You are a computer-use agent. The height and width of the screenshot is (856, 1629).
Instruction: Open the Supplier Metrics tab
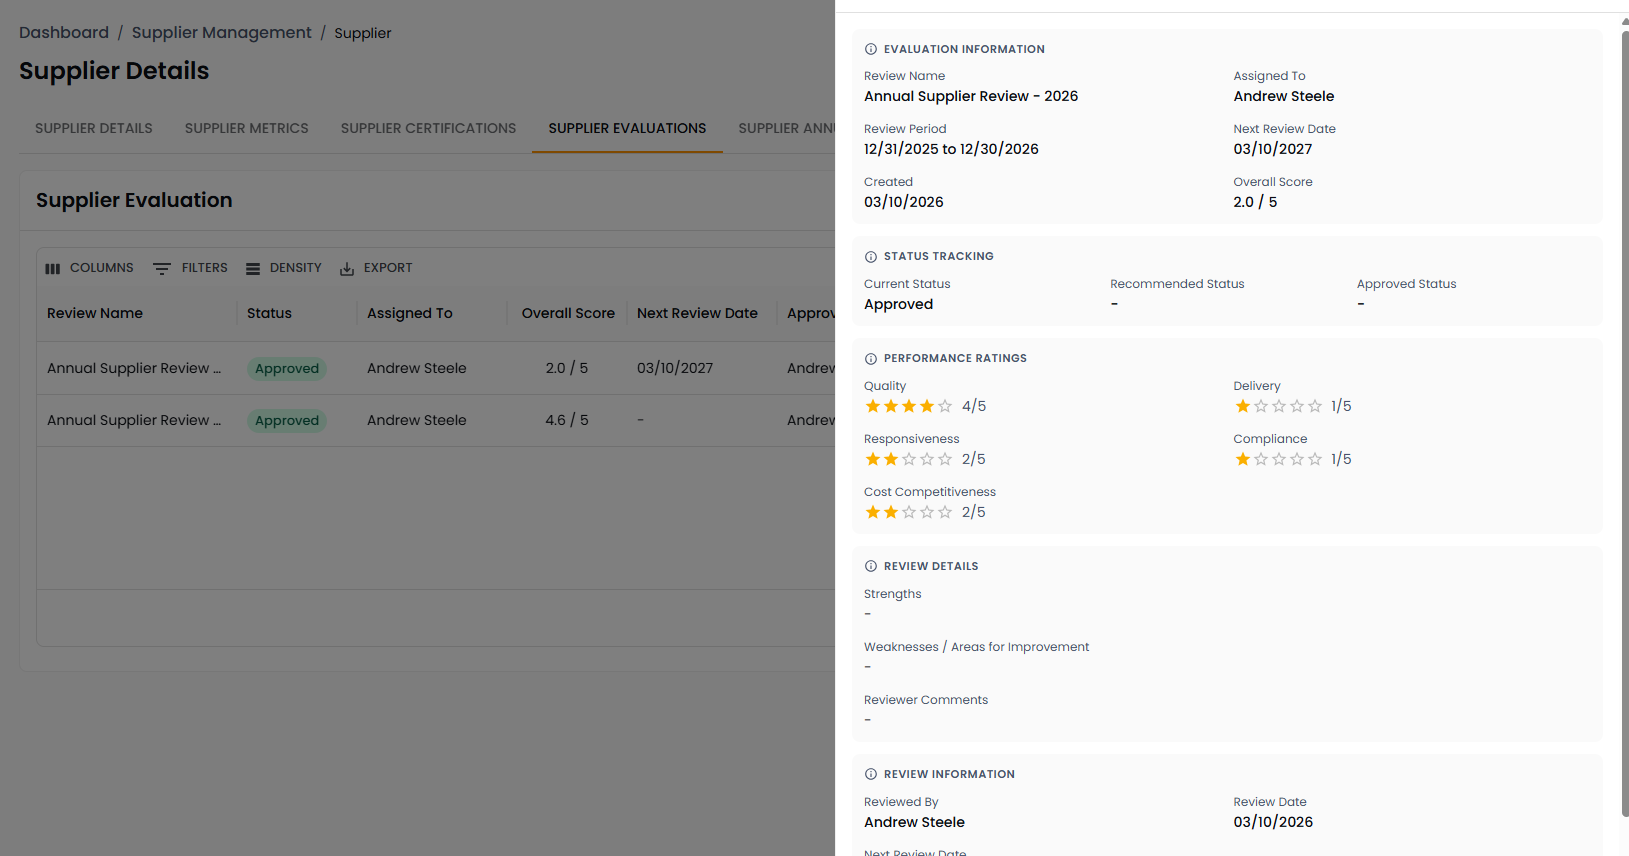[x=247, y=129]
